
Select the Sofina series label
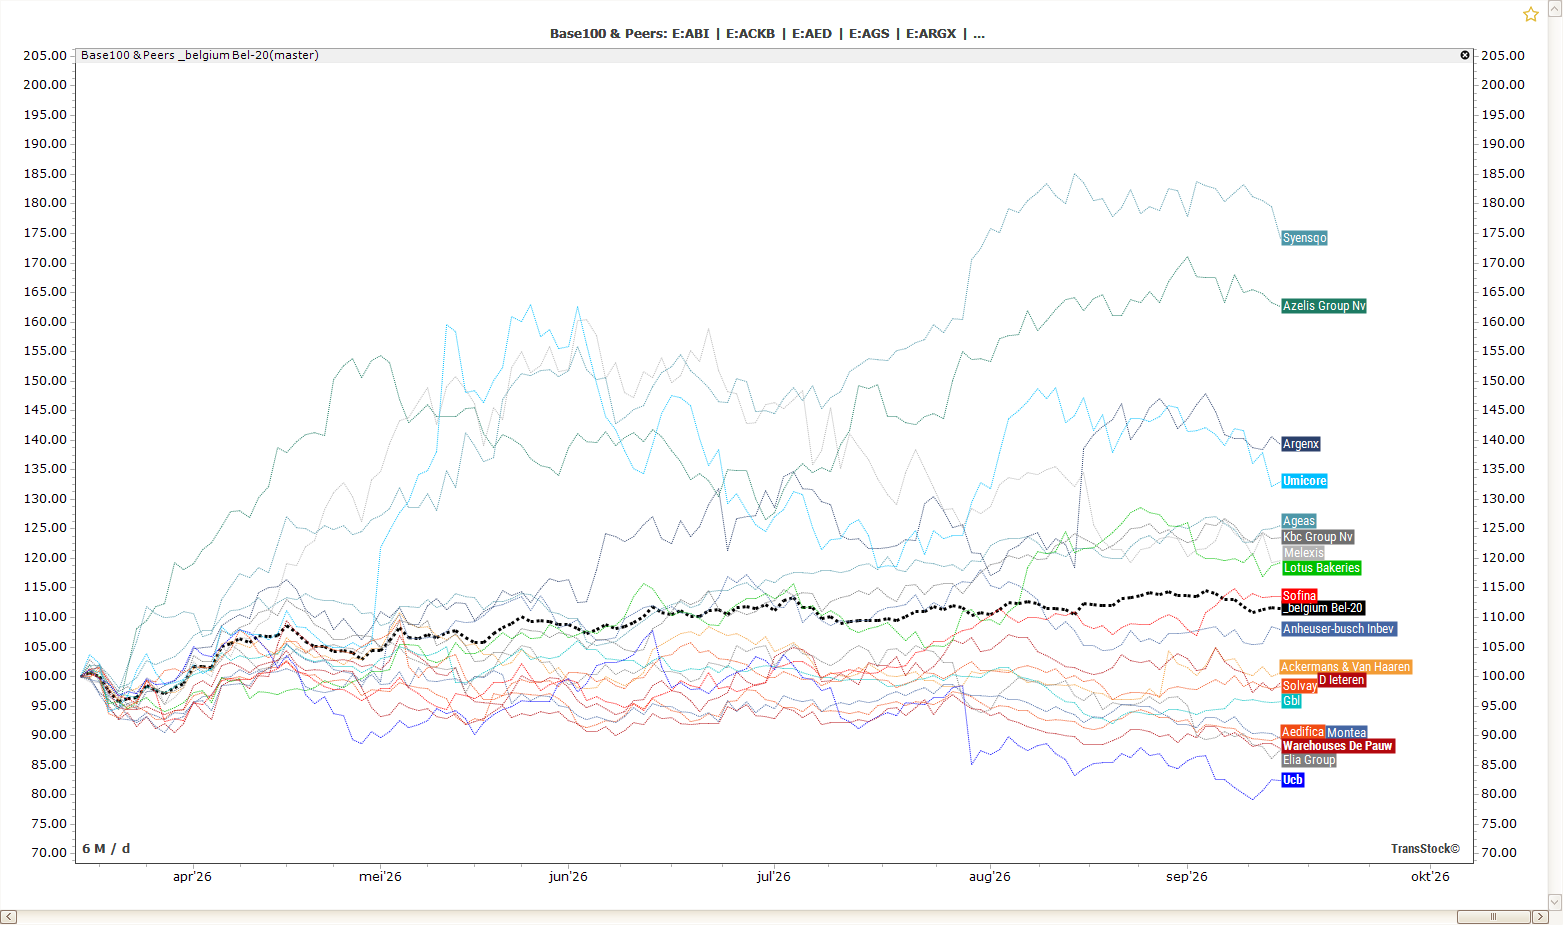point(1299,596)
